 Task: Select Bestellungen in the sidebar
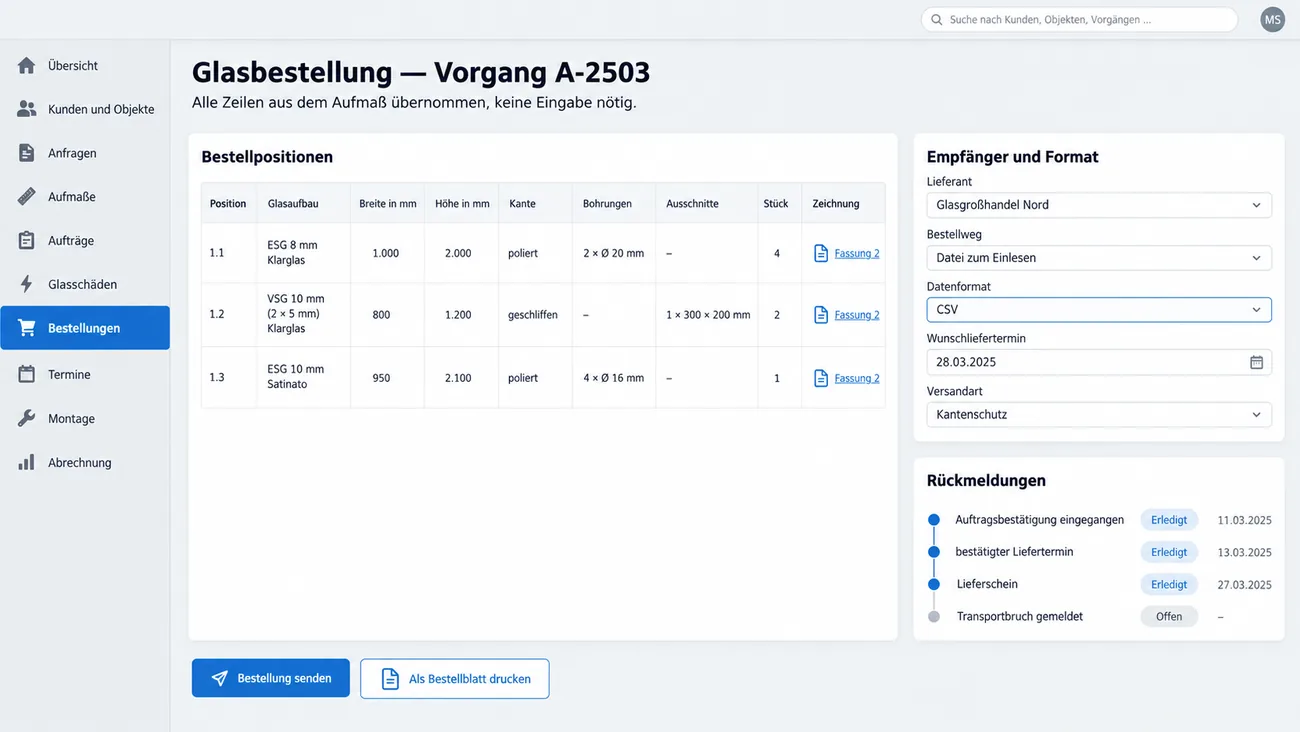tap(85, 328)
